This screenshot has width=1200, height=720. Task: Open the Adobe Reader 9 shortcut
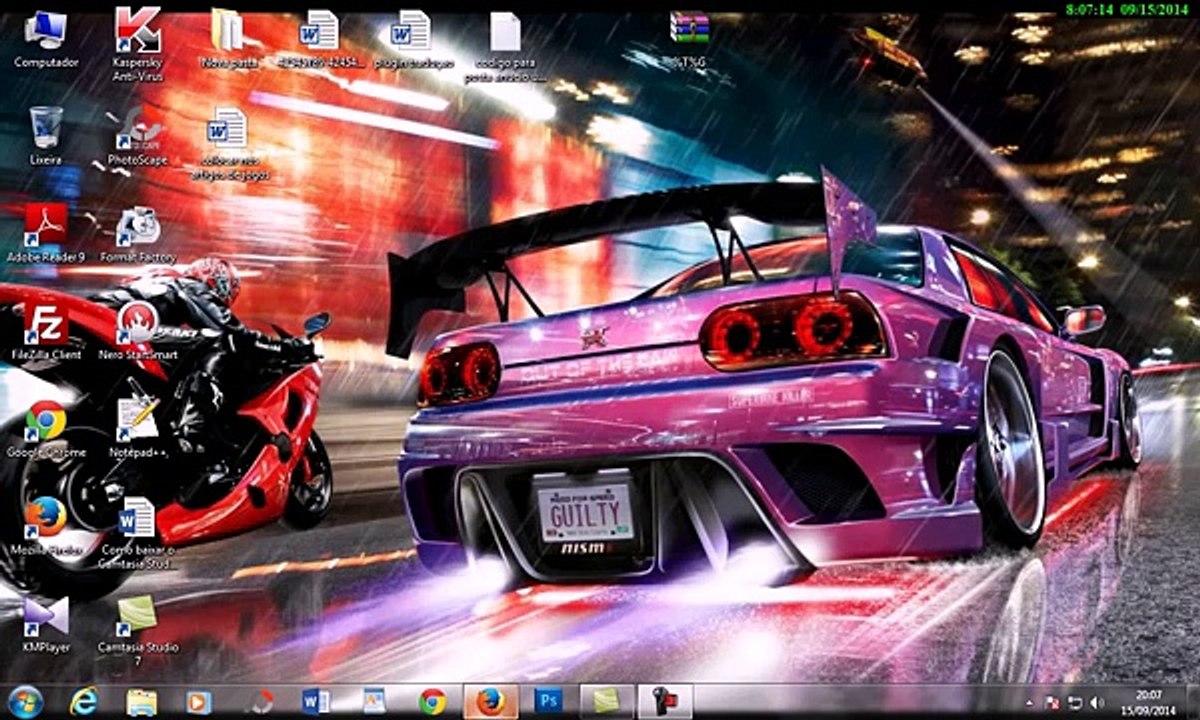tap(46, 233)
